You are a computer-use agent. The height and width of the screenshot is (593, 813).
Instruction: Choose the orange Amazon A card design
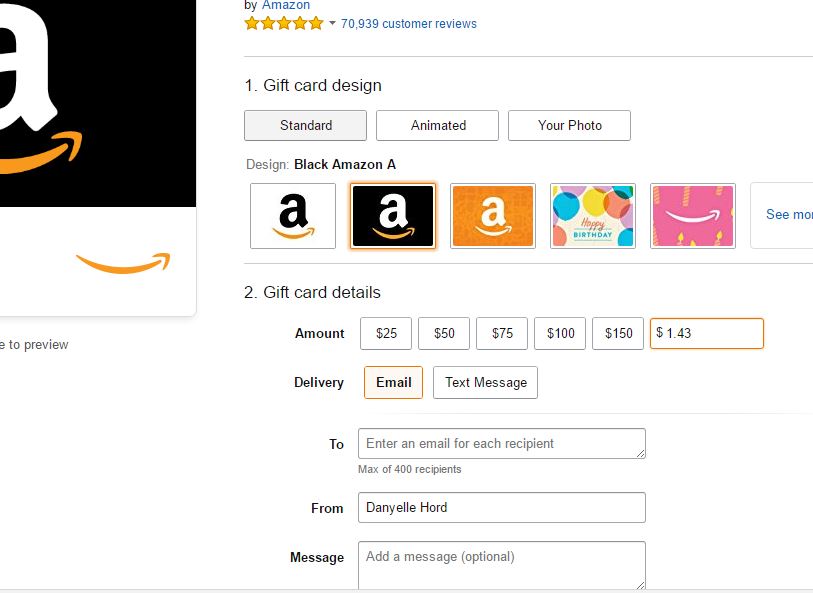tap(493, 216)
